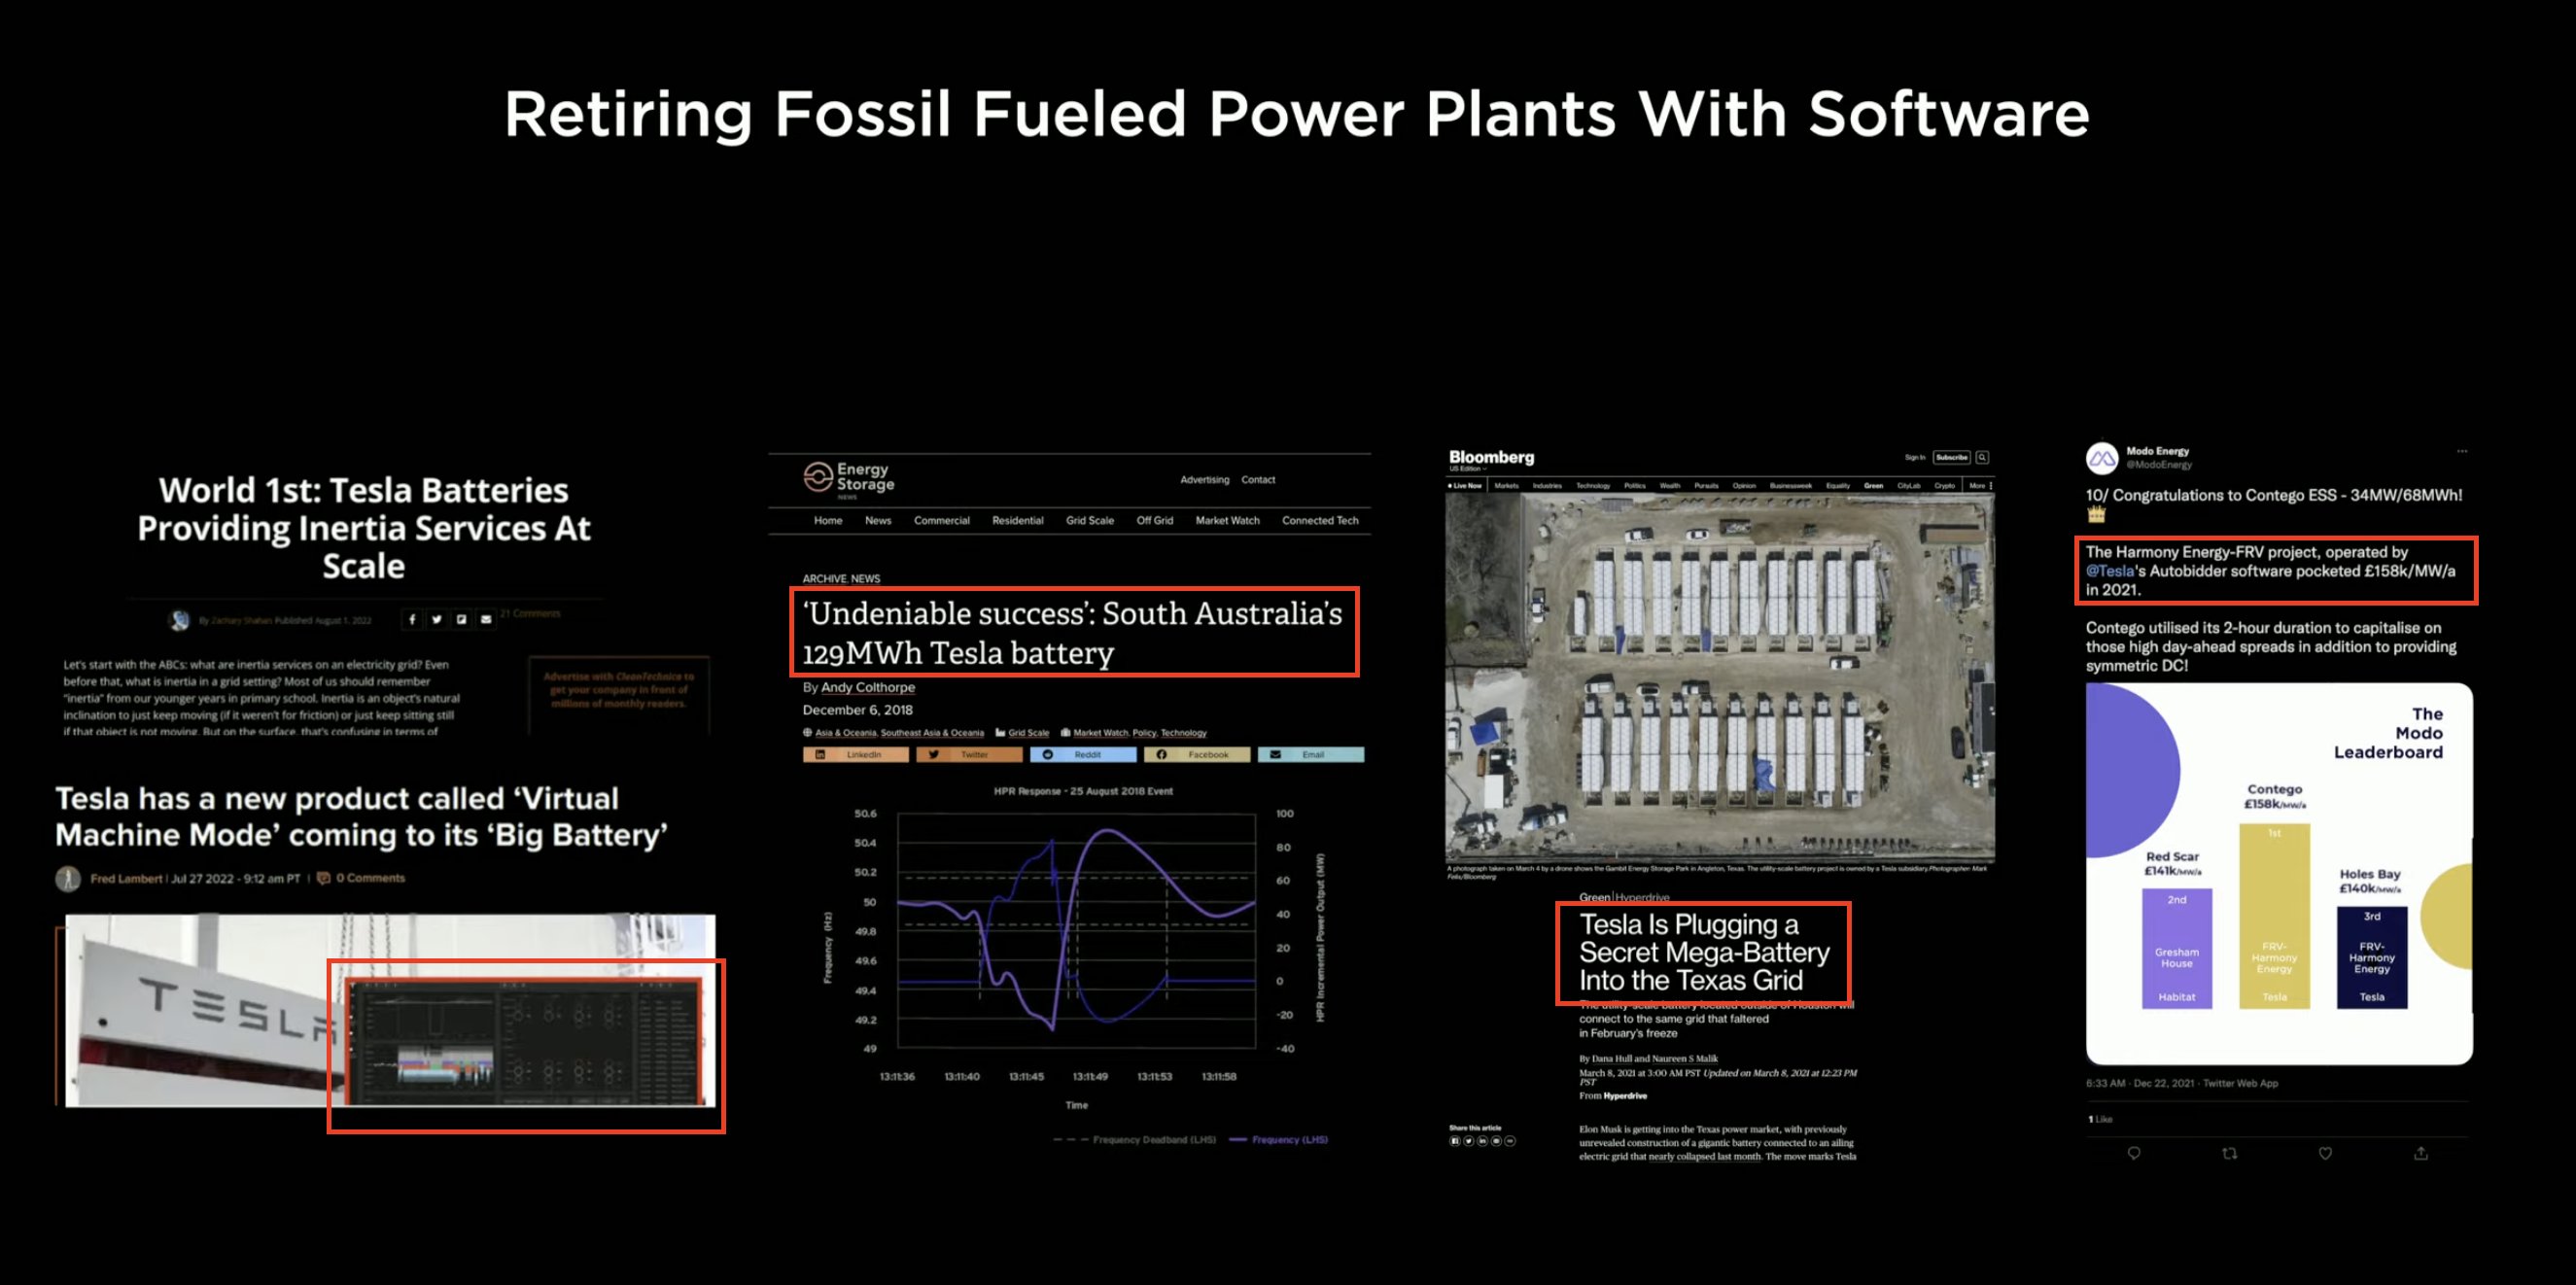Click 'nearly collapsed last month' link
Viewport: 2576px width, 1285px height.
(x=1705, y=1157)
